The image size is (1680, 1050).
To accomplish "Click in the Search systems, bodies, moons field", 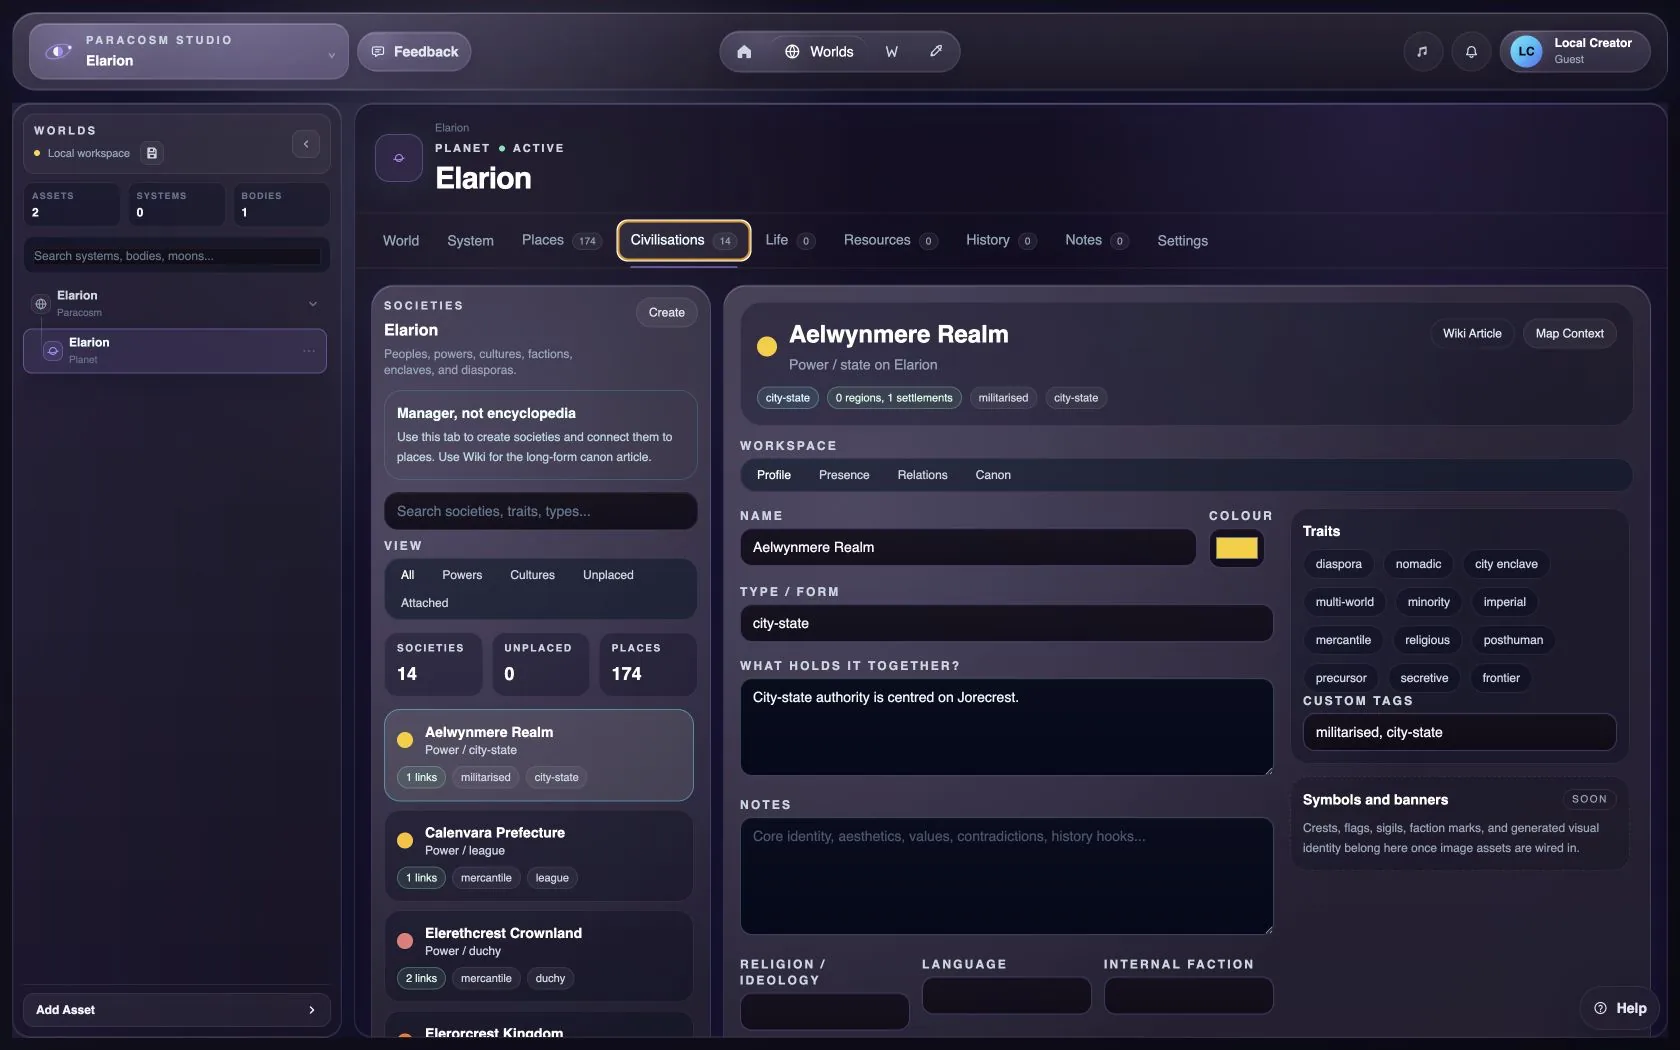I will tap(177, 256).
